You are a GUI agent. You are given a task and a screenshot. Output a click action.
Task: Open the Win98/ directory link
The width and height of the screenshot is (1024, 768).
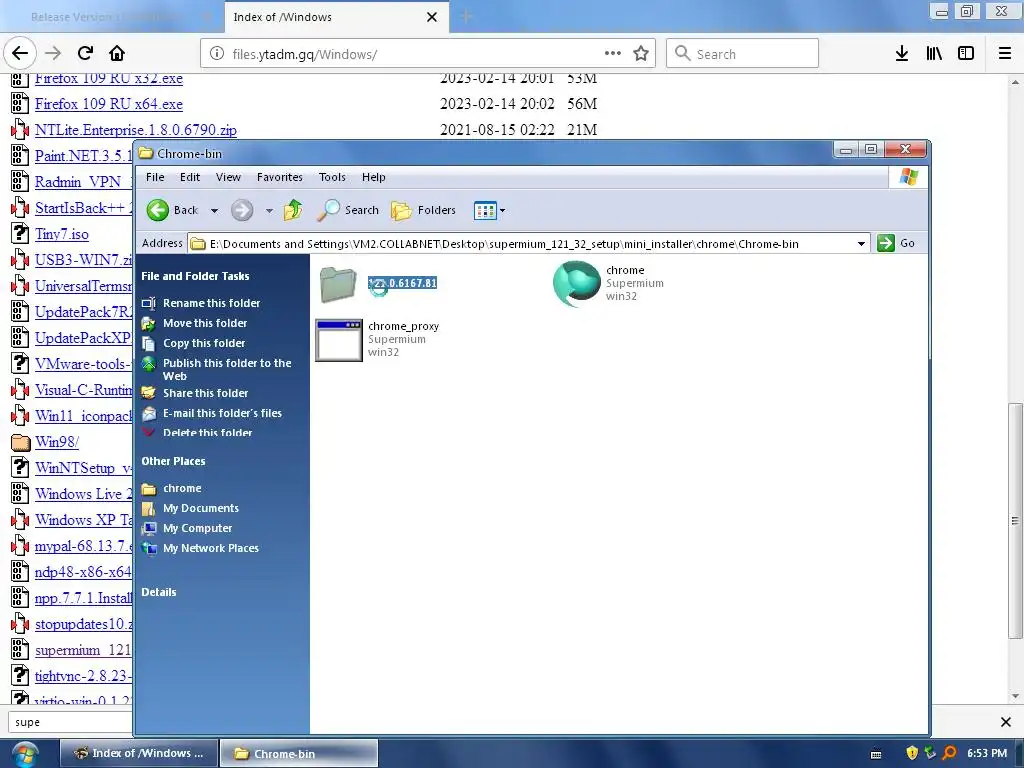(57, 442)
